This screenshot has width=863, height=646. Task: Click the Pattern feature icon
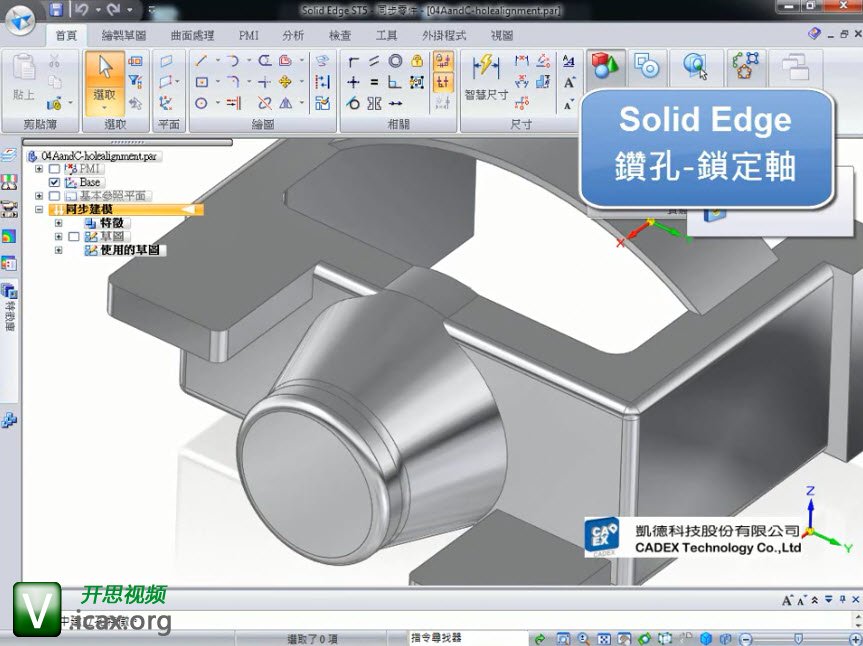746,66
